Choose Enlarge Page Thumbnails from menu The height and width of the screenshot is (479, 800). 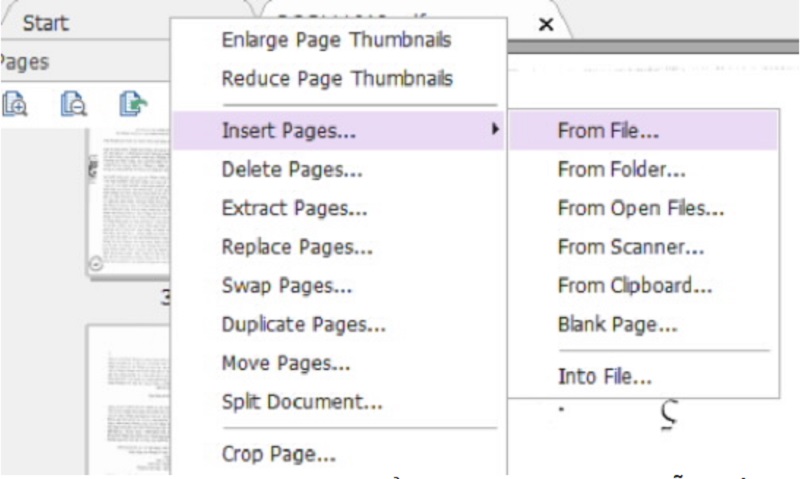336,40
